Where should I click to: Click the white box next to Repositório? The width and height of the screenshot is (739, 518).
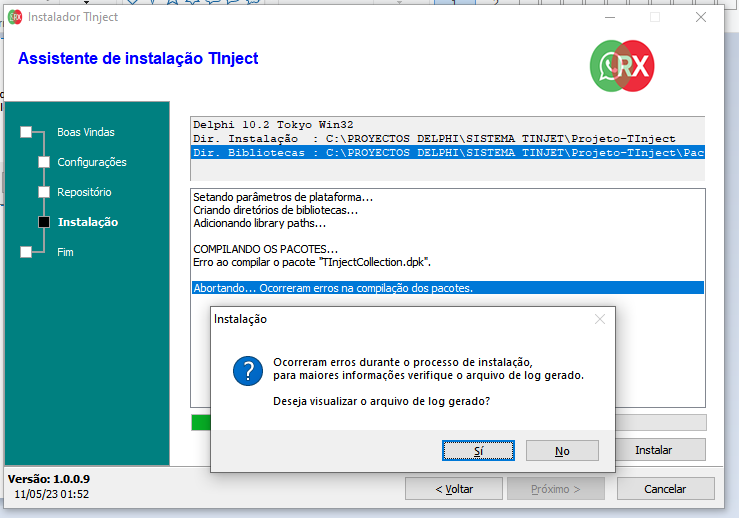[x=44, y=192]
